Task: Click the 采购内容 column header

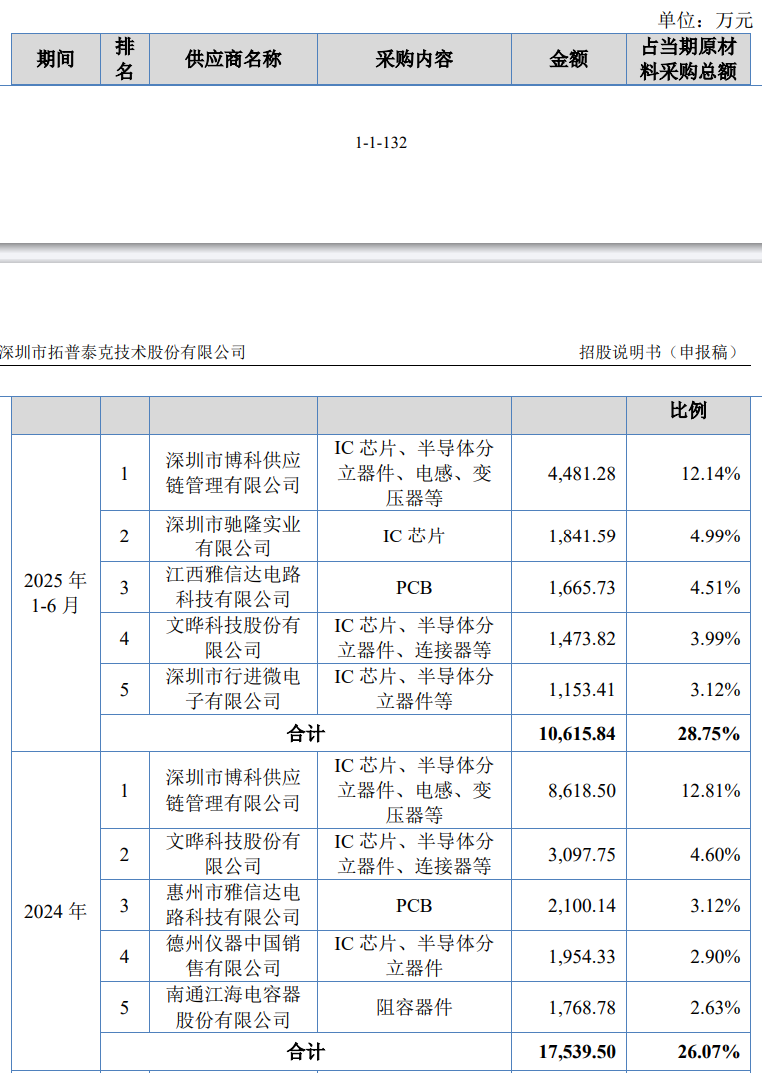Action: (414, 59)
